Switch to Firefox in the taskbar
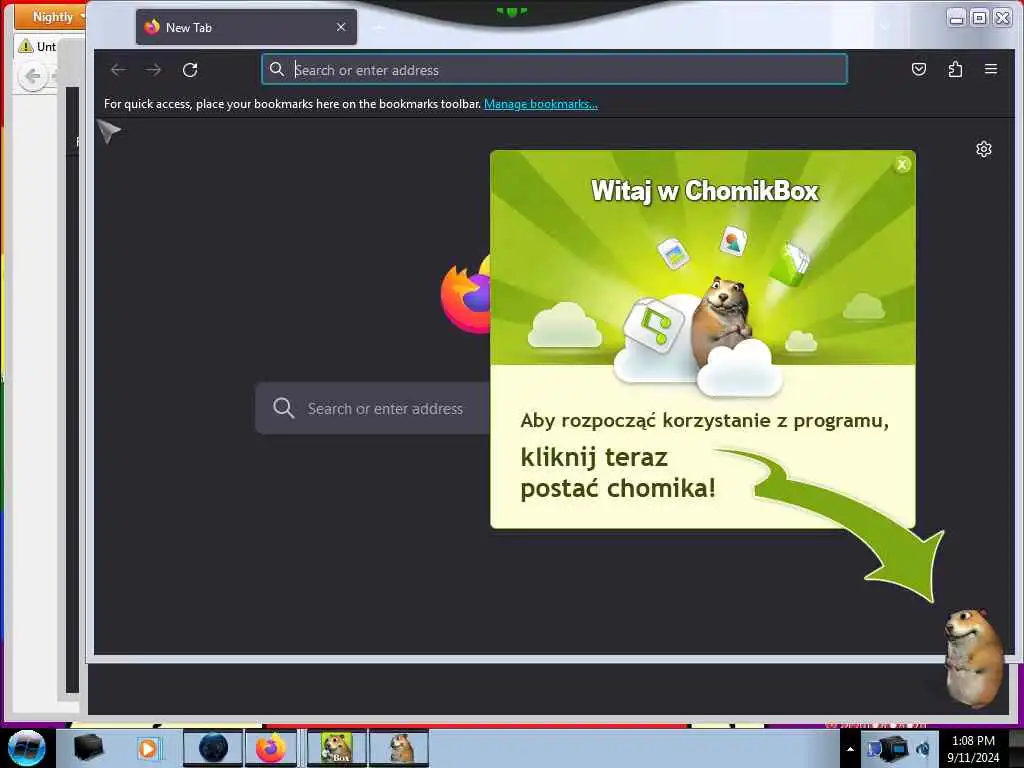Screen dimensions: 1024x768 [x=271, y=748]
